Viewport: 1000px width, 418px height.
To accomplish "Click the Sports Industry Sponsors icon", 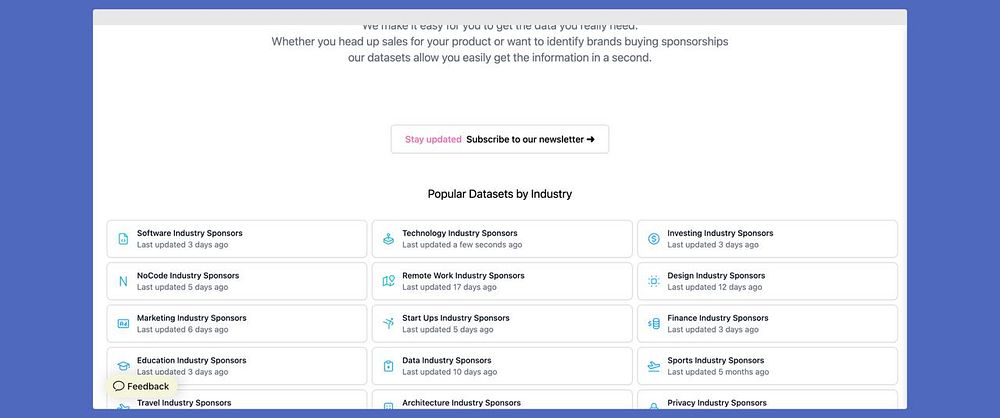I will pos(653,366).
